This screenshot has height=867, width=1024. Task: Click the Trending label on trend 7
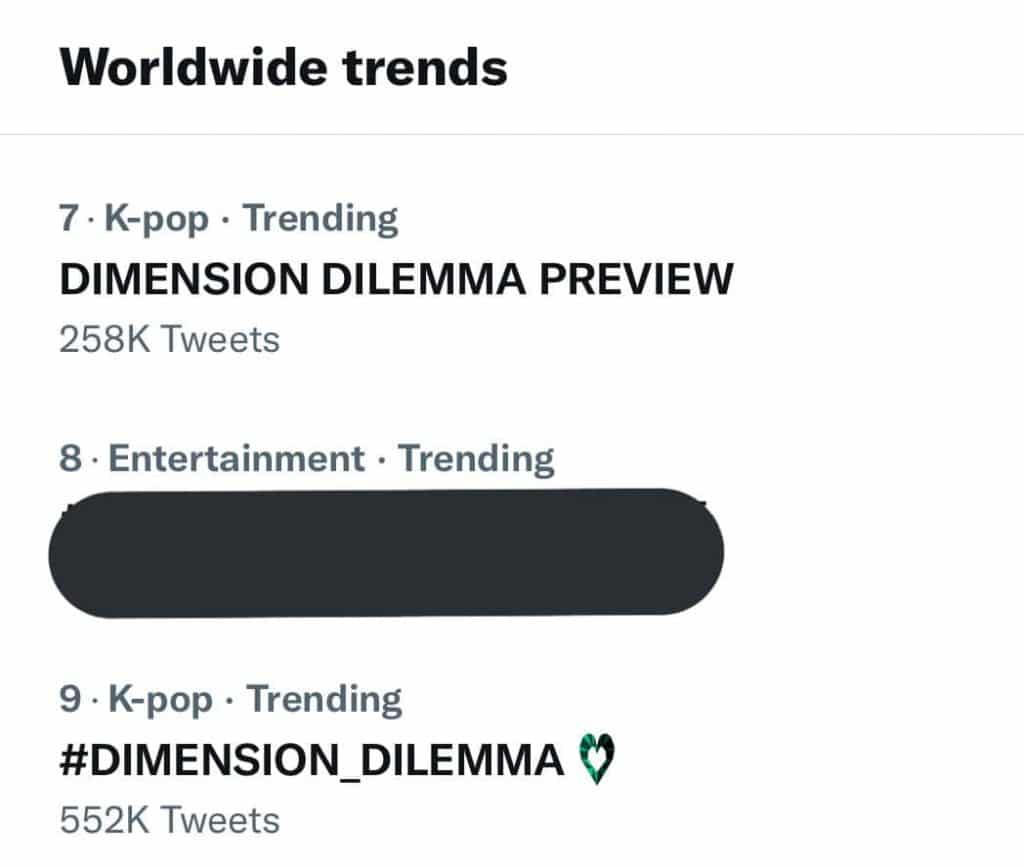(x=321, y=218)
